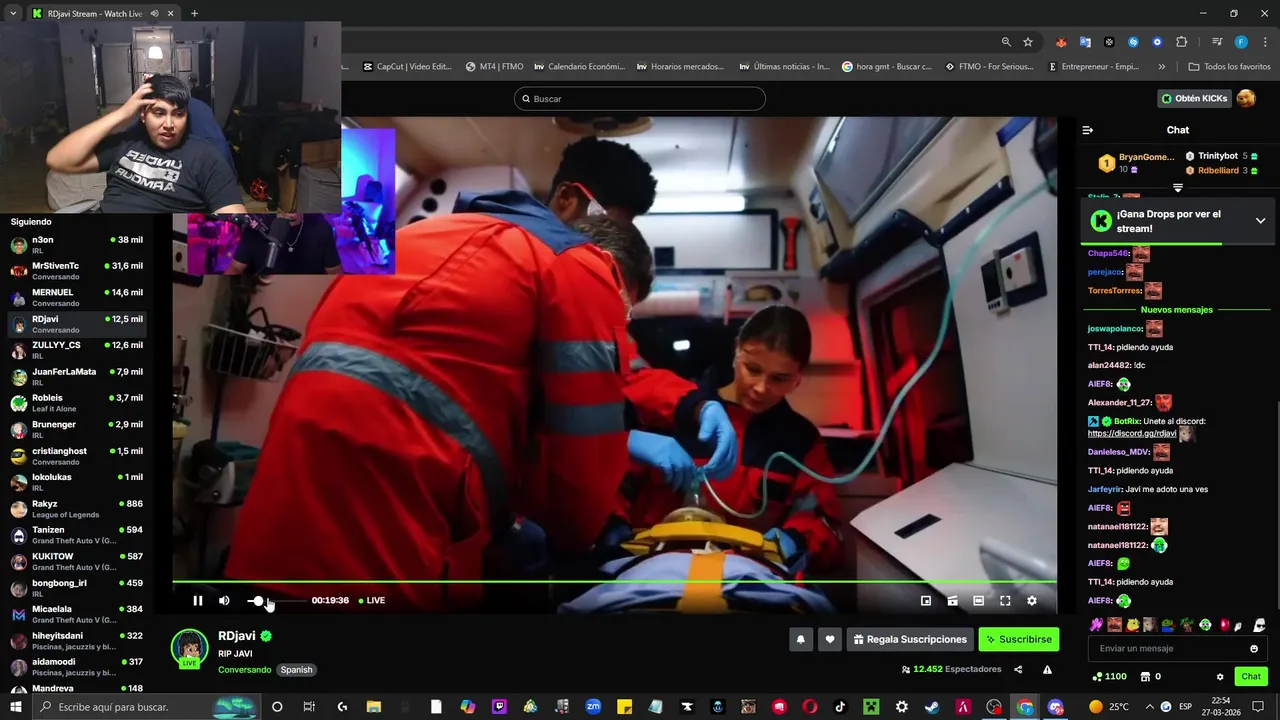Click Conversando category link

[x=244, y=670]
